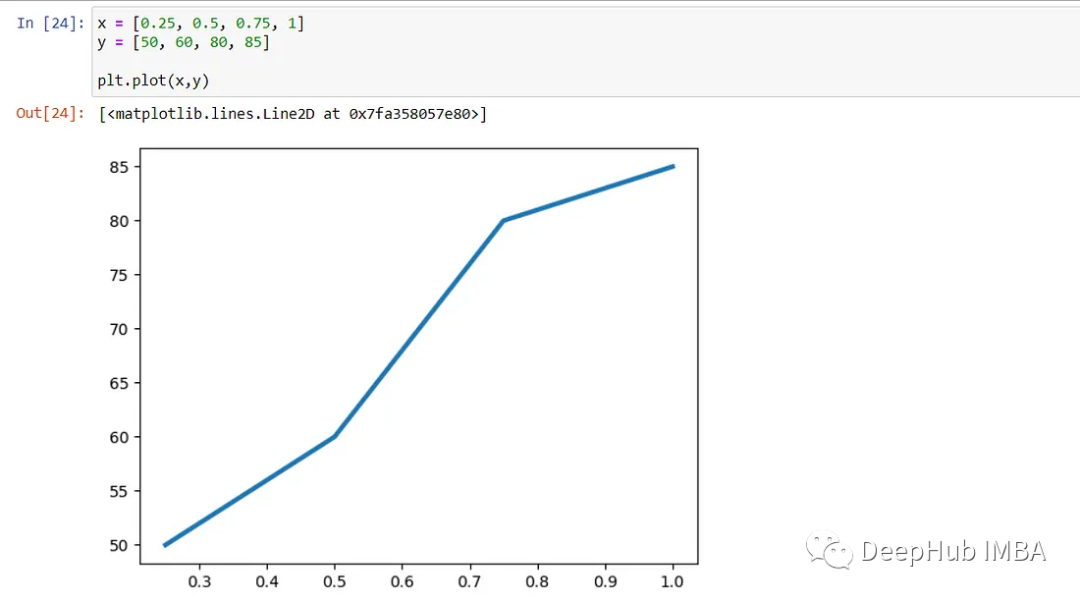
Task: Click y-axis tick label 55
Action: (x=118, y=492)
